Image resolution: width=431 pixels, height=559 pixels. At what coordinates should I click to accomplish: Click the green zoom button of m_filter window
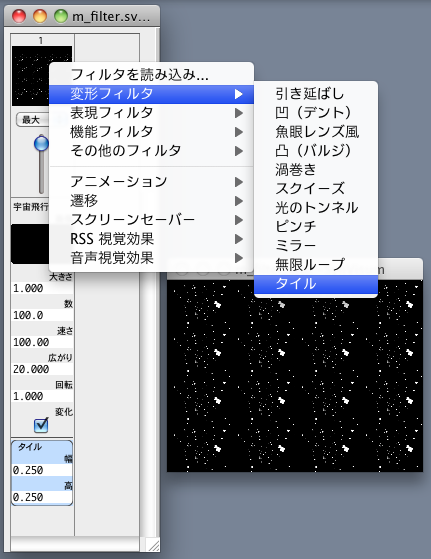click(x=61, y=16)
